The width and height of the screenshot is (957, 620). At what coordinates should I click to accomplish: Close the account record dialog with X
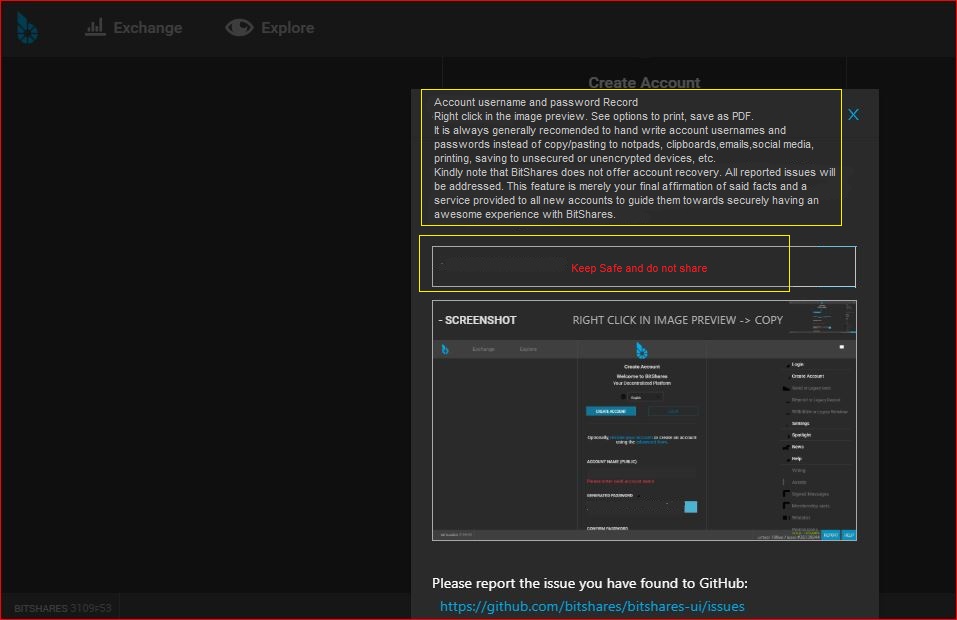pos(853,115)
